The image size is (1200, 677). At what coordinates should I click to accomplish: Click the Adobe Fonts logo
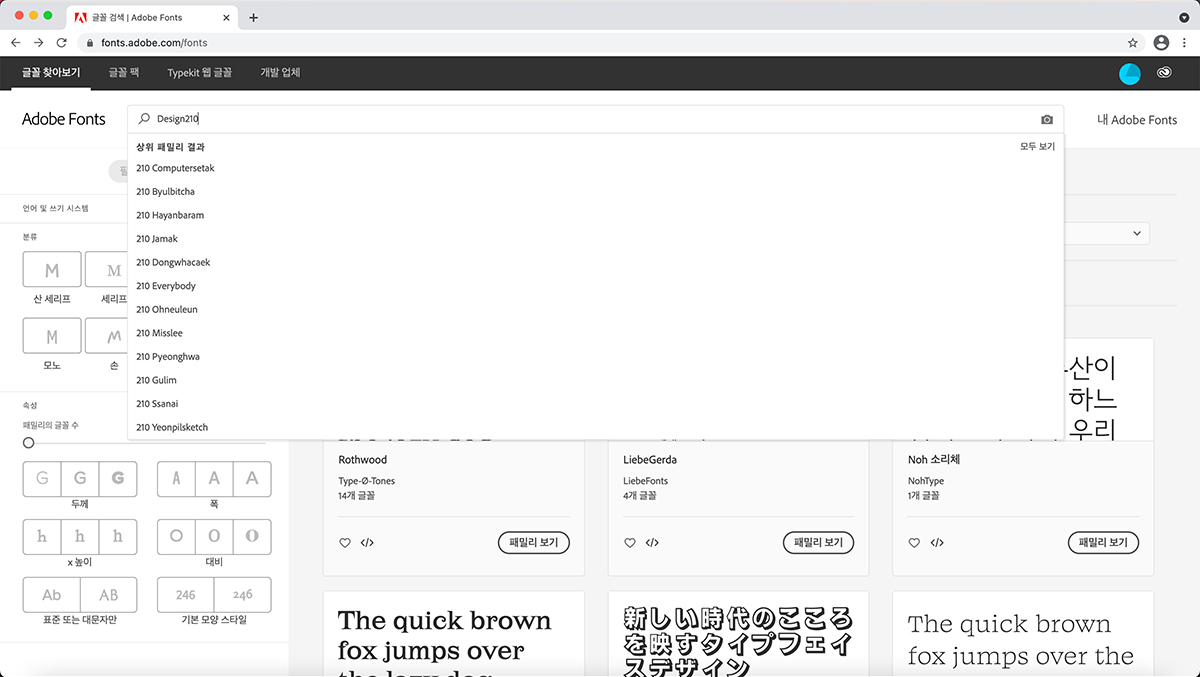[64, 119]
